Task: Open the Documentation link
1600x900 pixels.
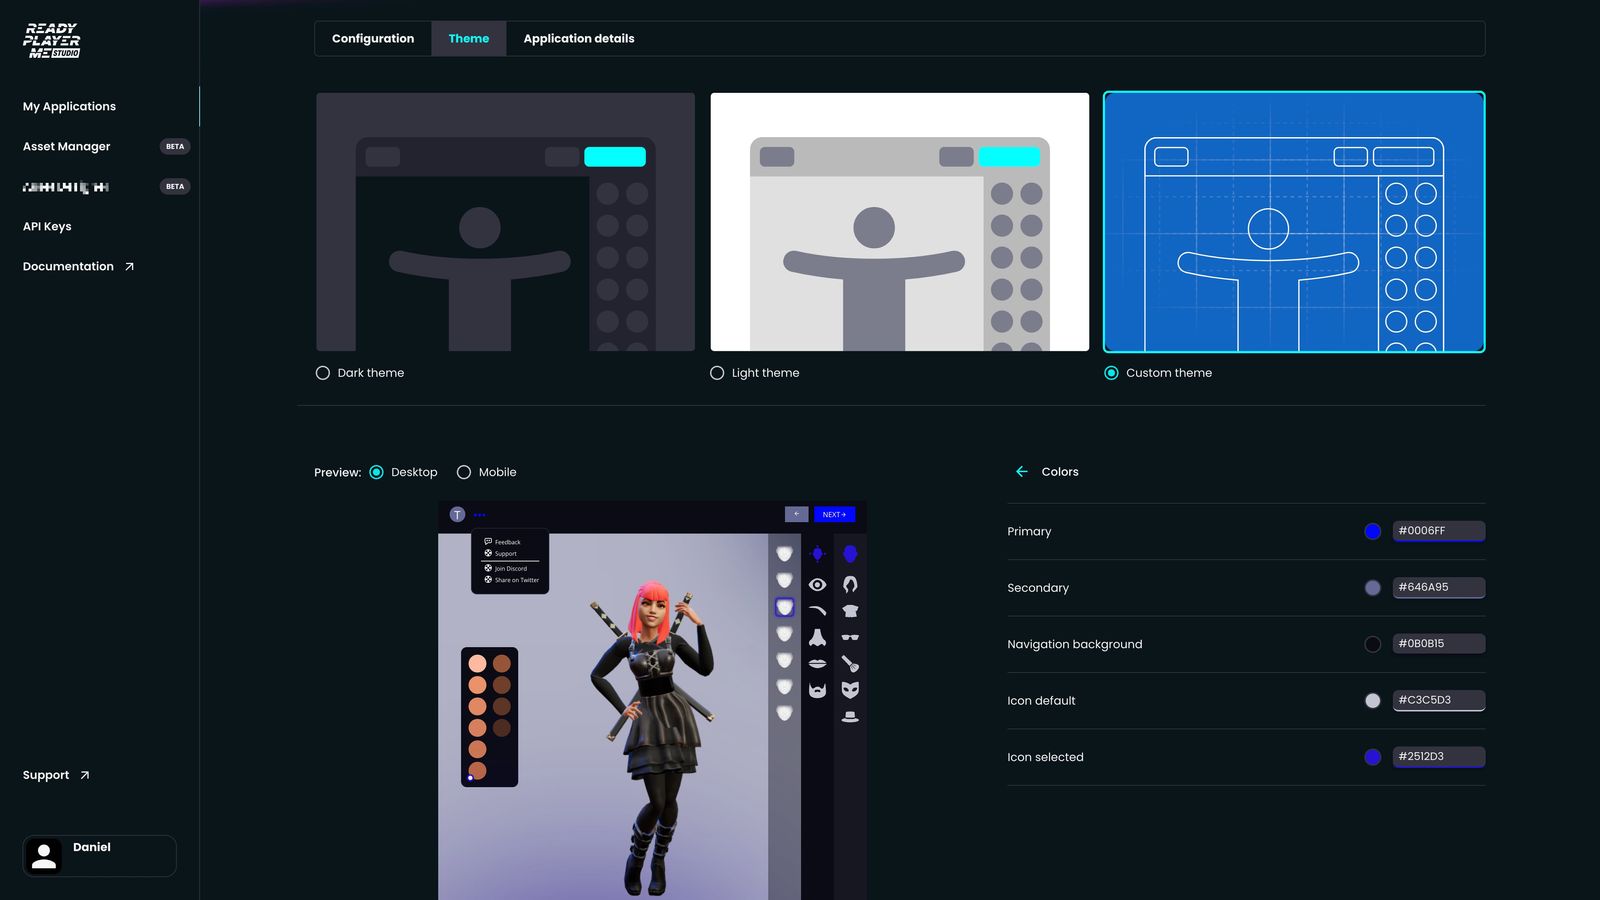Action: (x=68, y=266)
